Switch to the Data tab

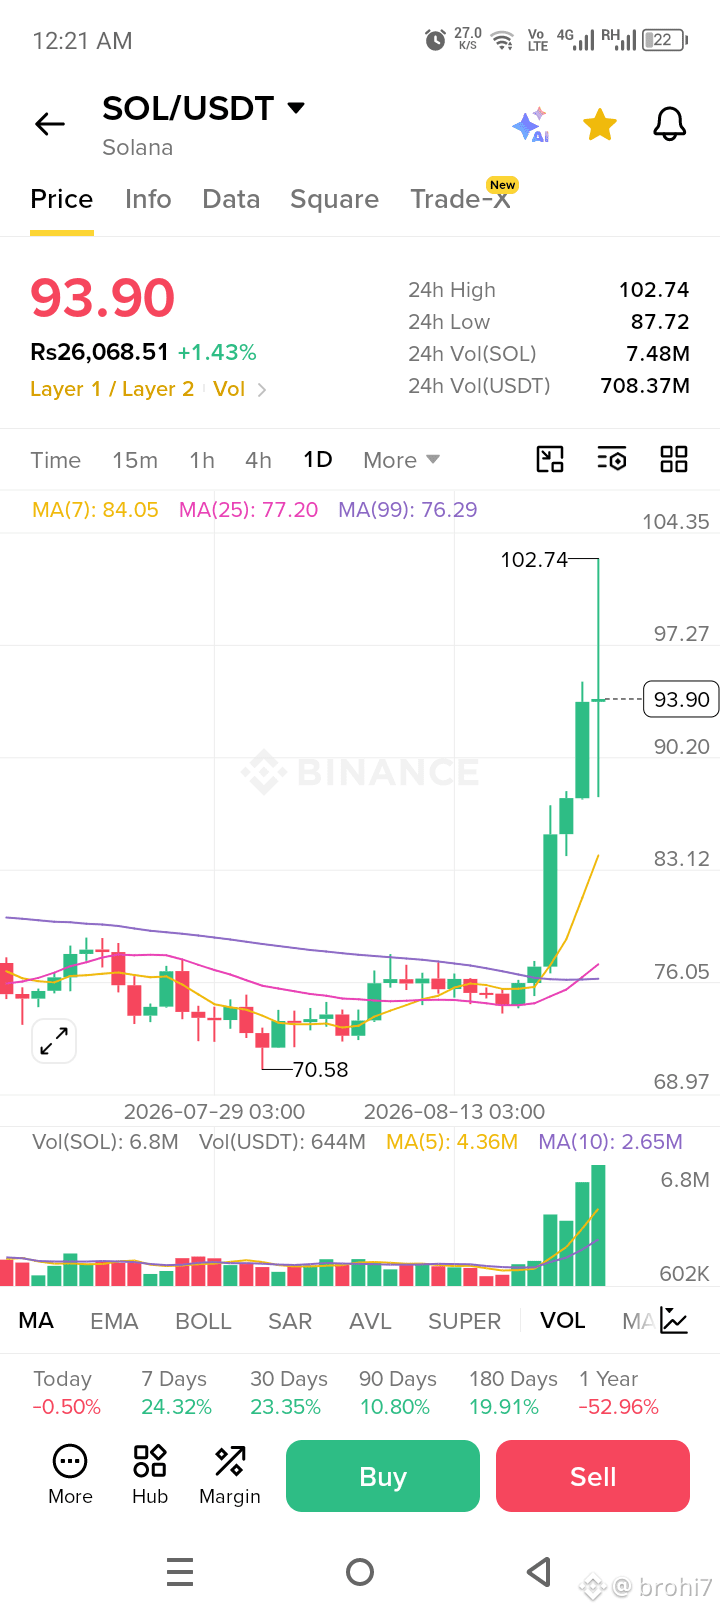click(231, 199)
